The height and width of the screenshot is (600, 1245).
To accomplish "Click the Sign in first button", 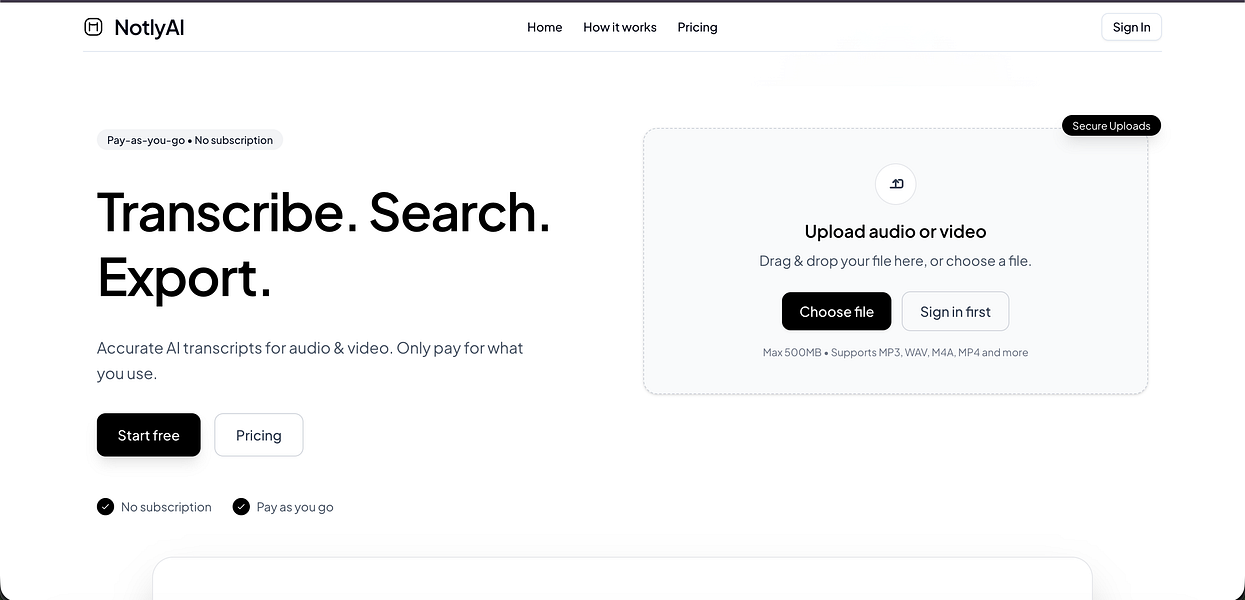I will [x=955, y=311].
